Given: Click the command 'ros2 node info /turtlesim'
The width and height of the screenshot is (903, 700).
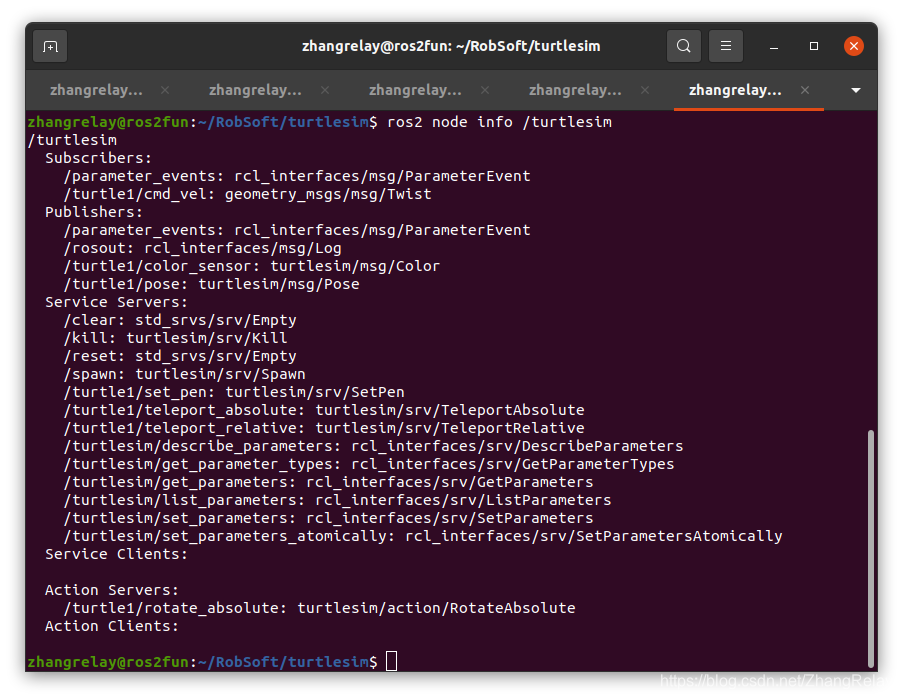Looking at the screenshot, I should 499,122.
